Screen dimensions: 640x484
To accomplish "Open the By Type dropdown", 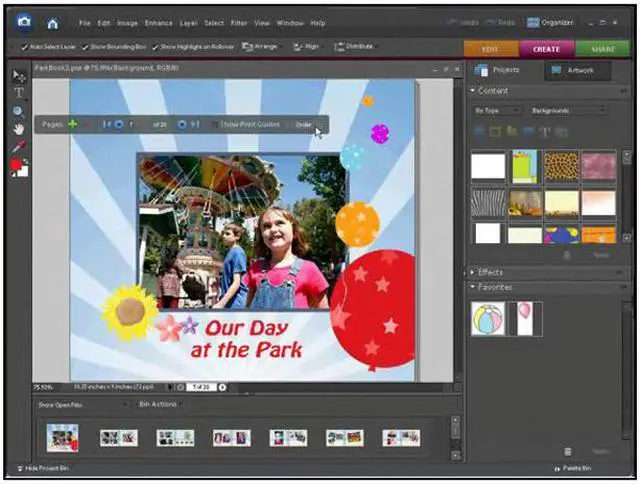I will 497,110.
